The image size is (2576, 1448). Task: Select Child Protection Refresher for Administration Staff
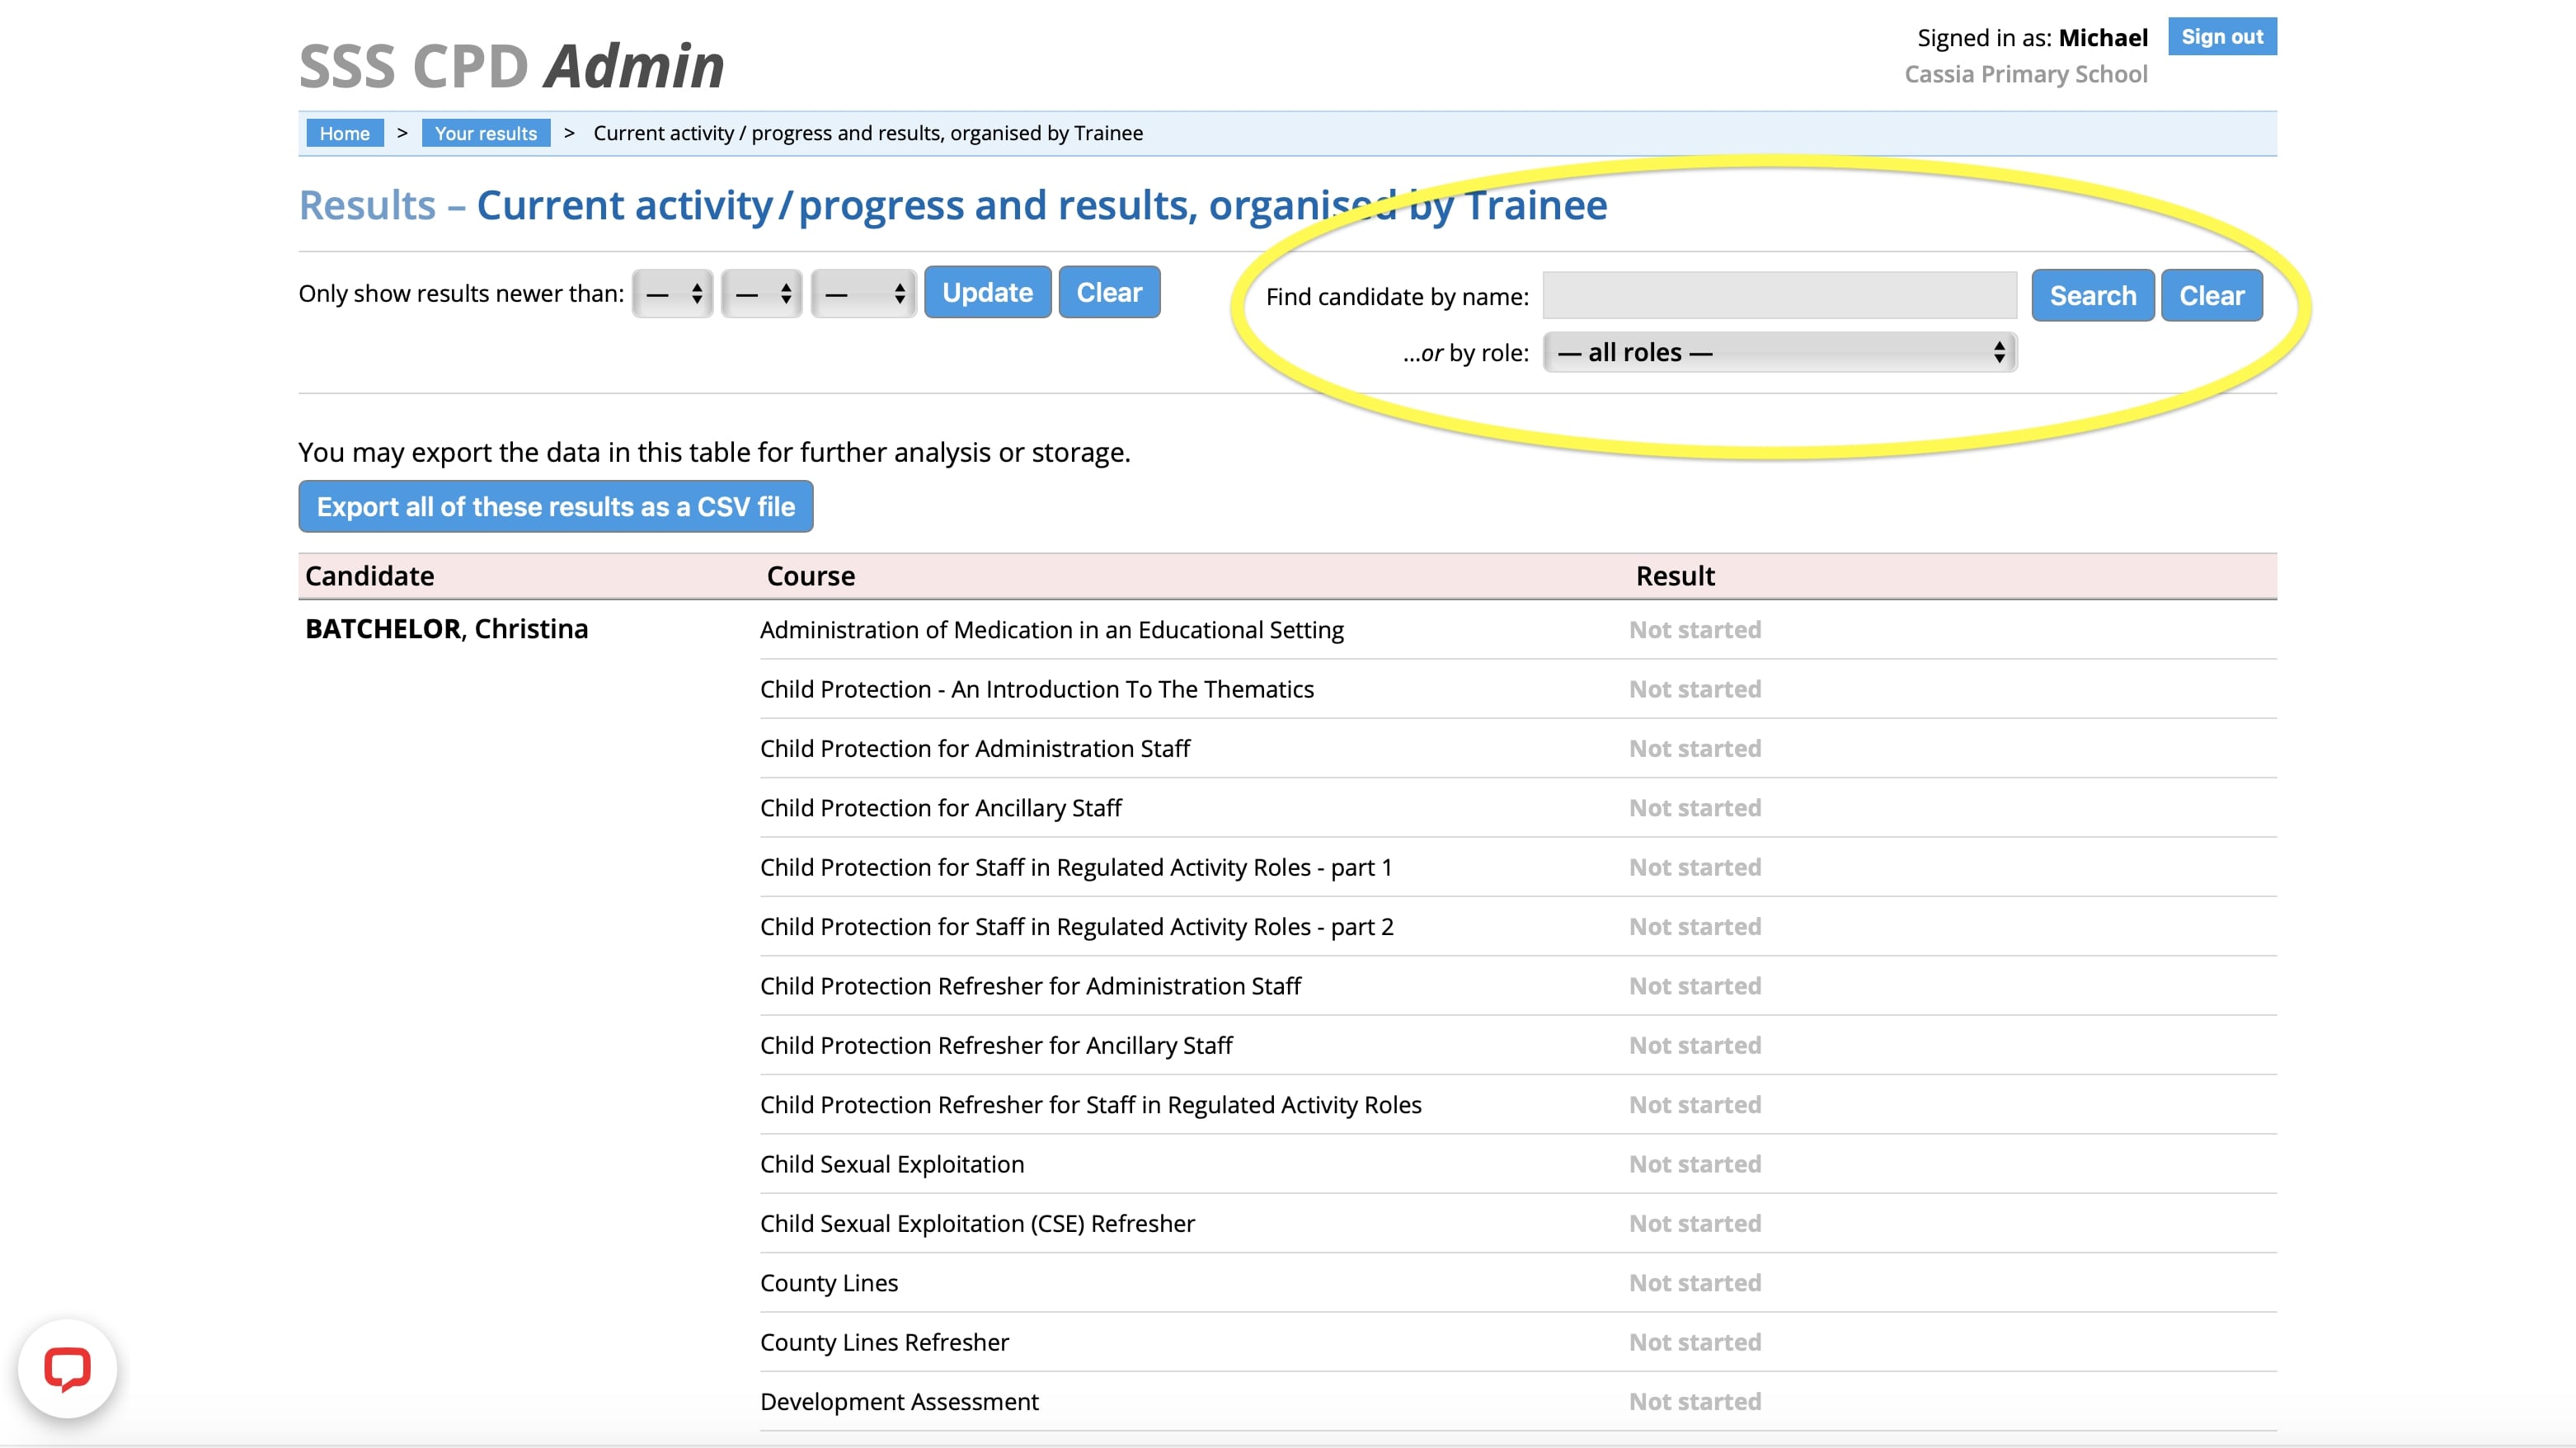(1030, 986)
